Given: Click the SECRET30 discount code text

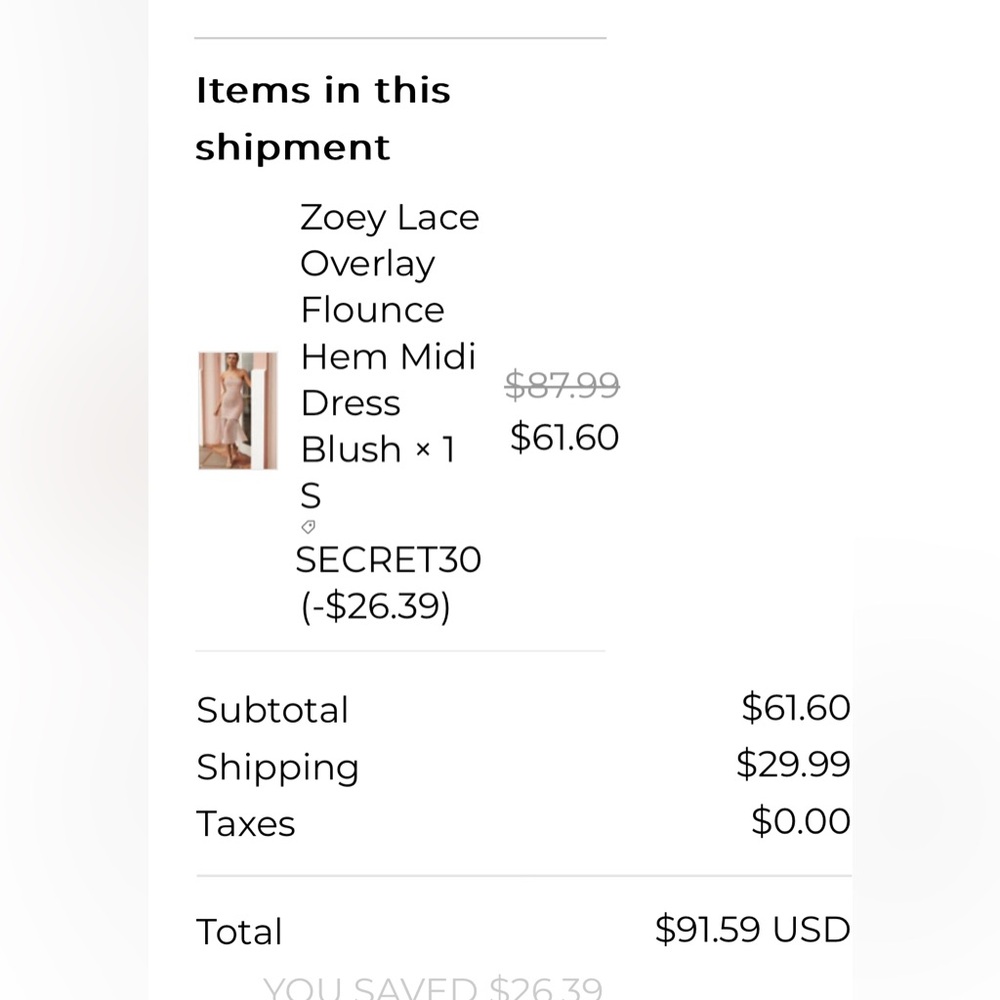Looking at the screenshot, I should tap(388, 559).
